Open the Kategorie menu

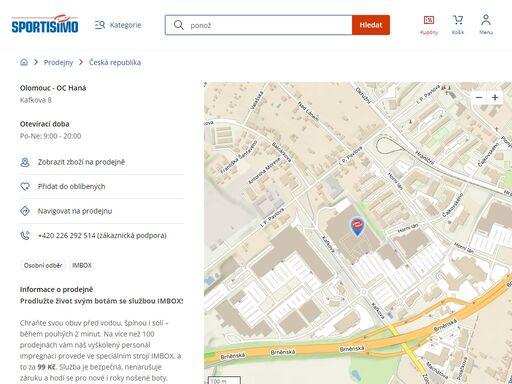[118, 25]
